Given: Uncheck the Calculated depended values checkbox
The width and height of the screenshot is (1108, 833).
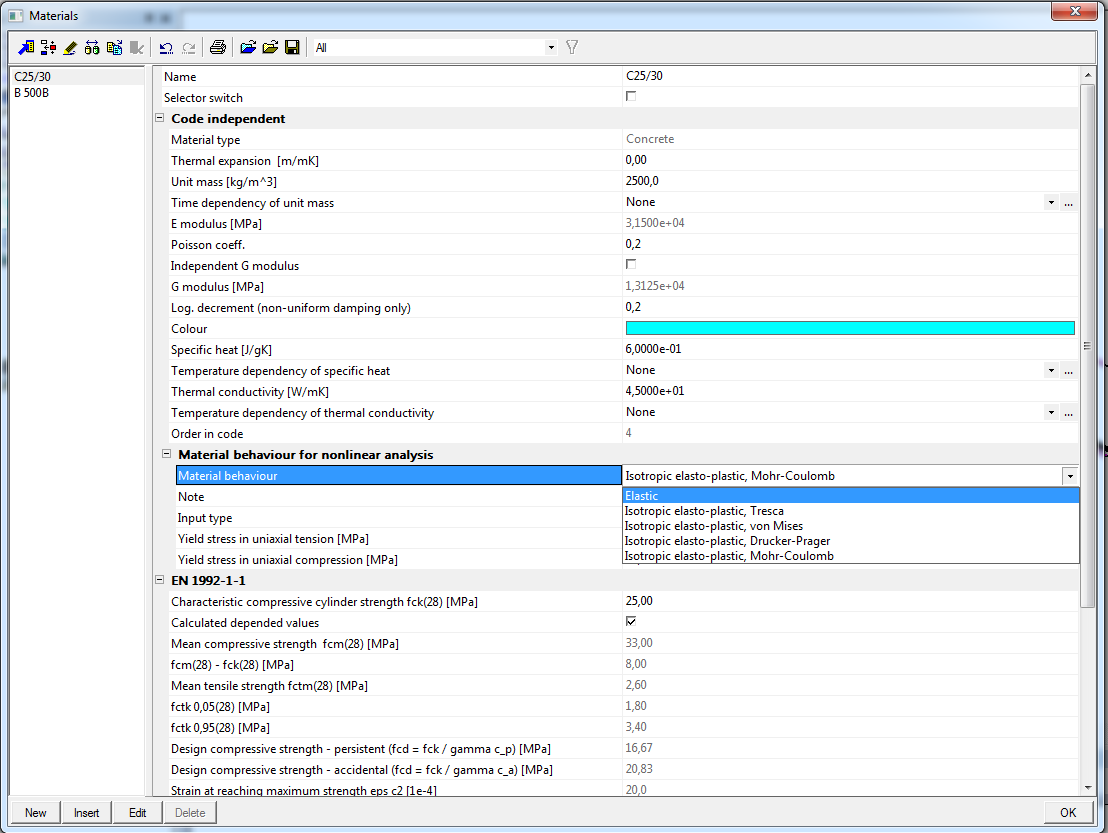Looking at the screenshot, I should point(631,622).
